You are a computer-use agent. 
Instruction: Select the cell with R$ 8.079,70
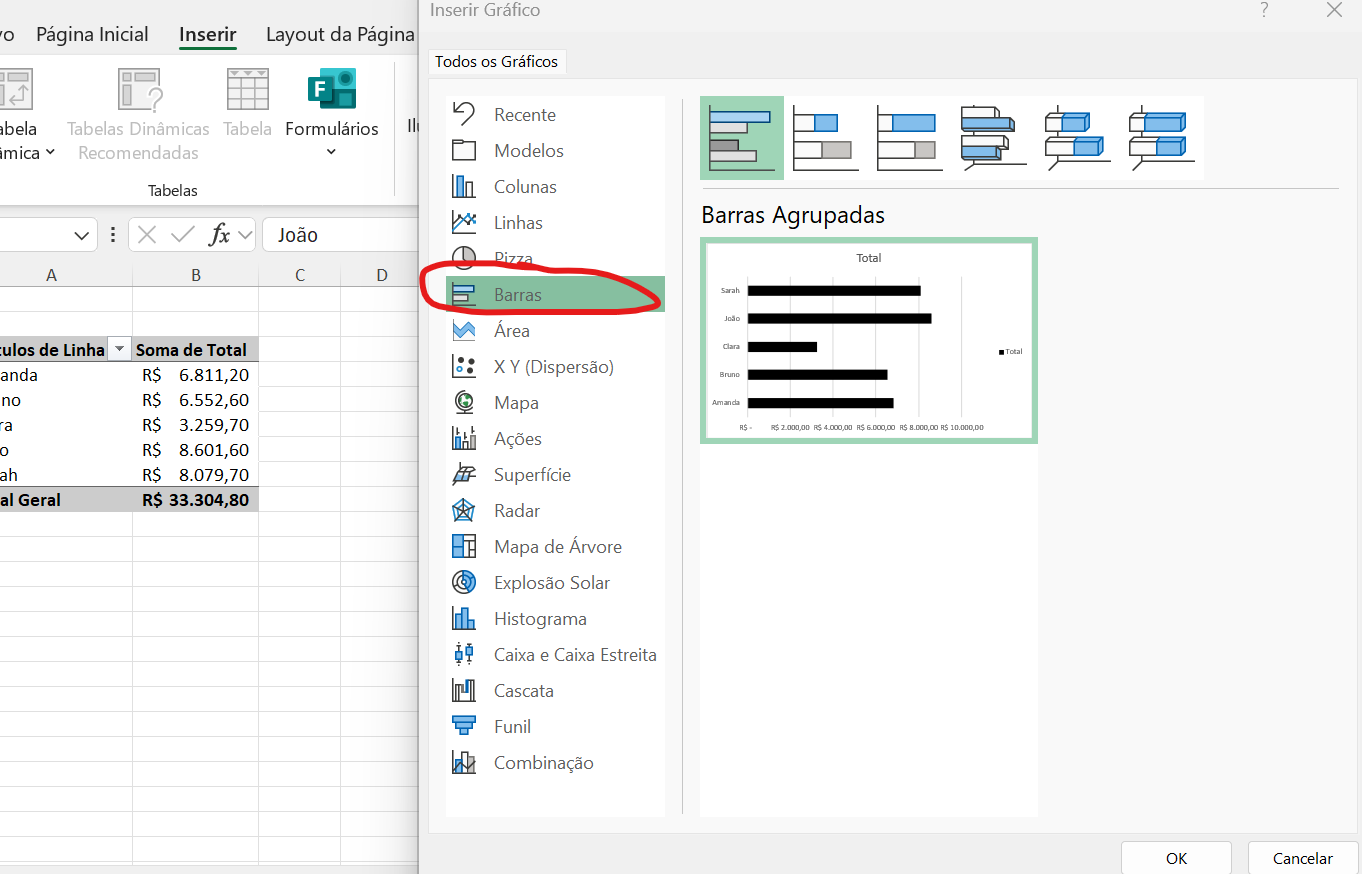(196, 475)
